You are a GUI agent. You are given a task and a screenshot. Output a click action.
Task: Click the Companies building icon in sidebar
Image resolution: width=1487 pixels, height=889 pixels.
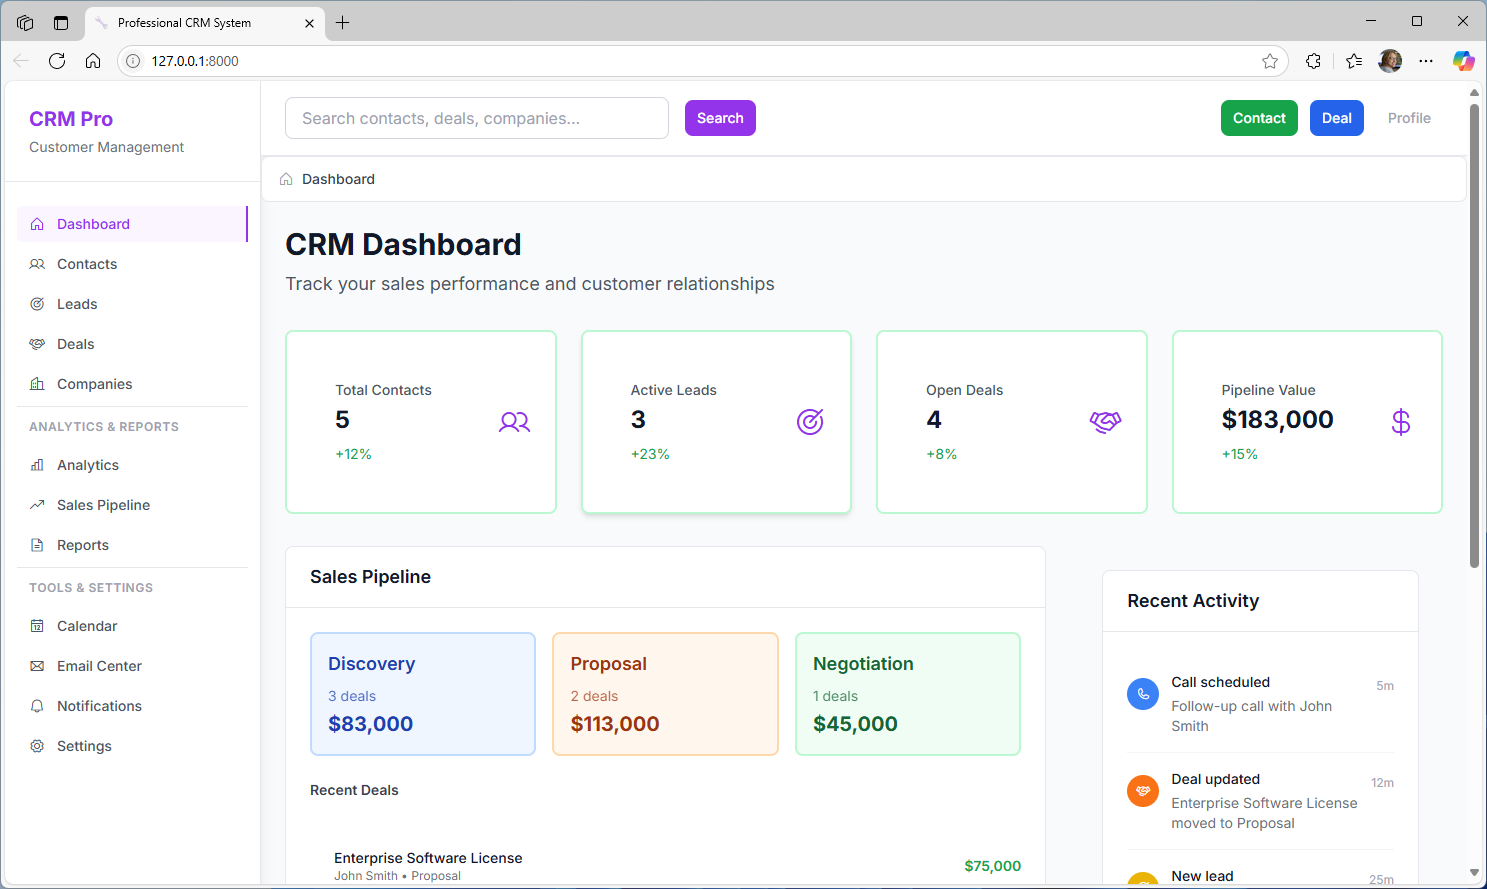(37, 384)
